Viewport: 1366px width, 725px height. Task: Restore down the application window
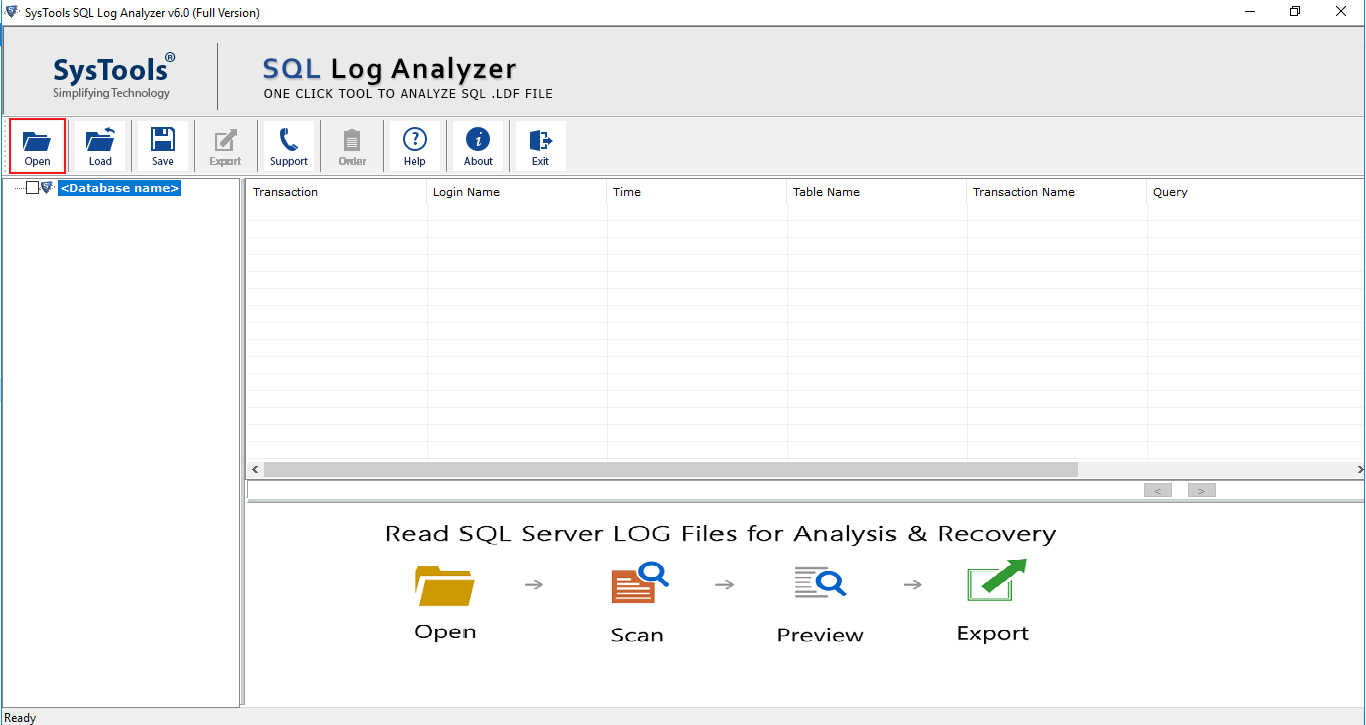(x=1296, y=12)
